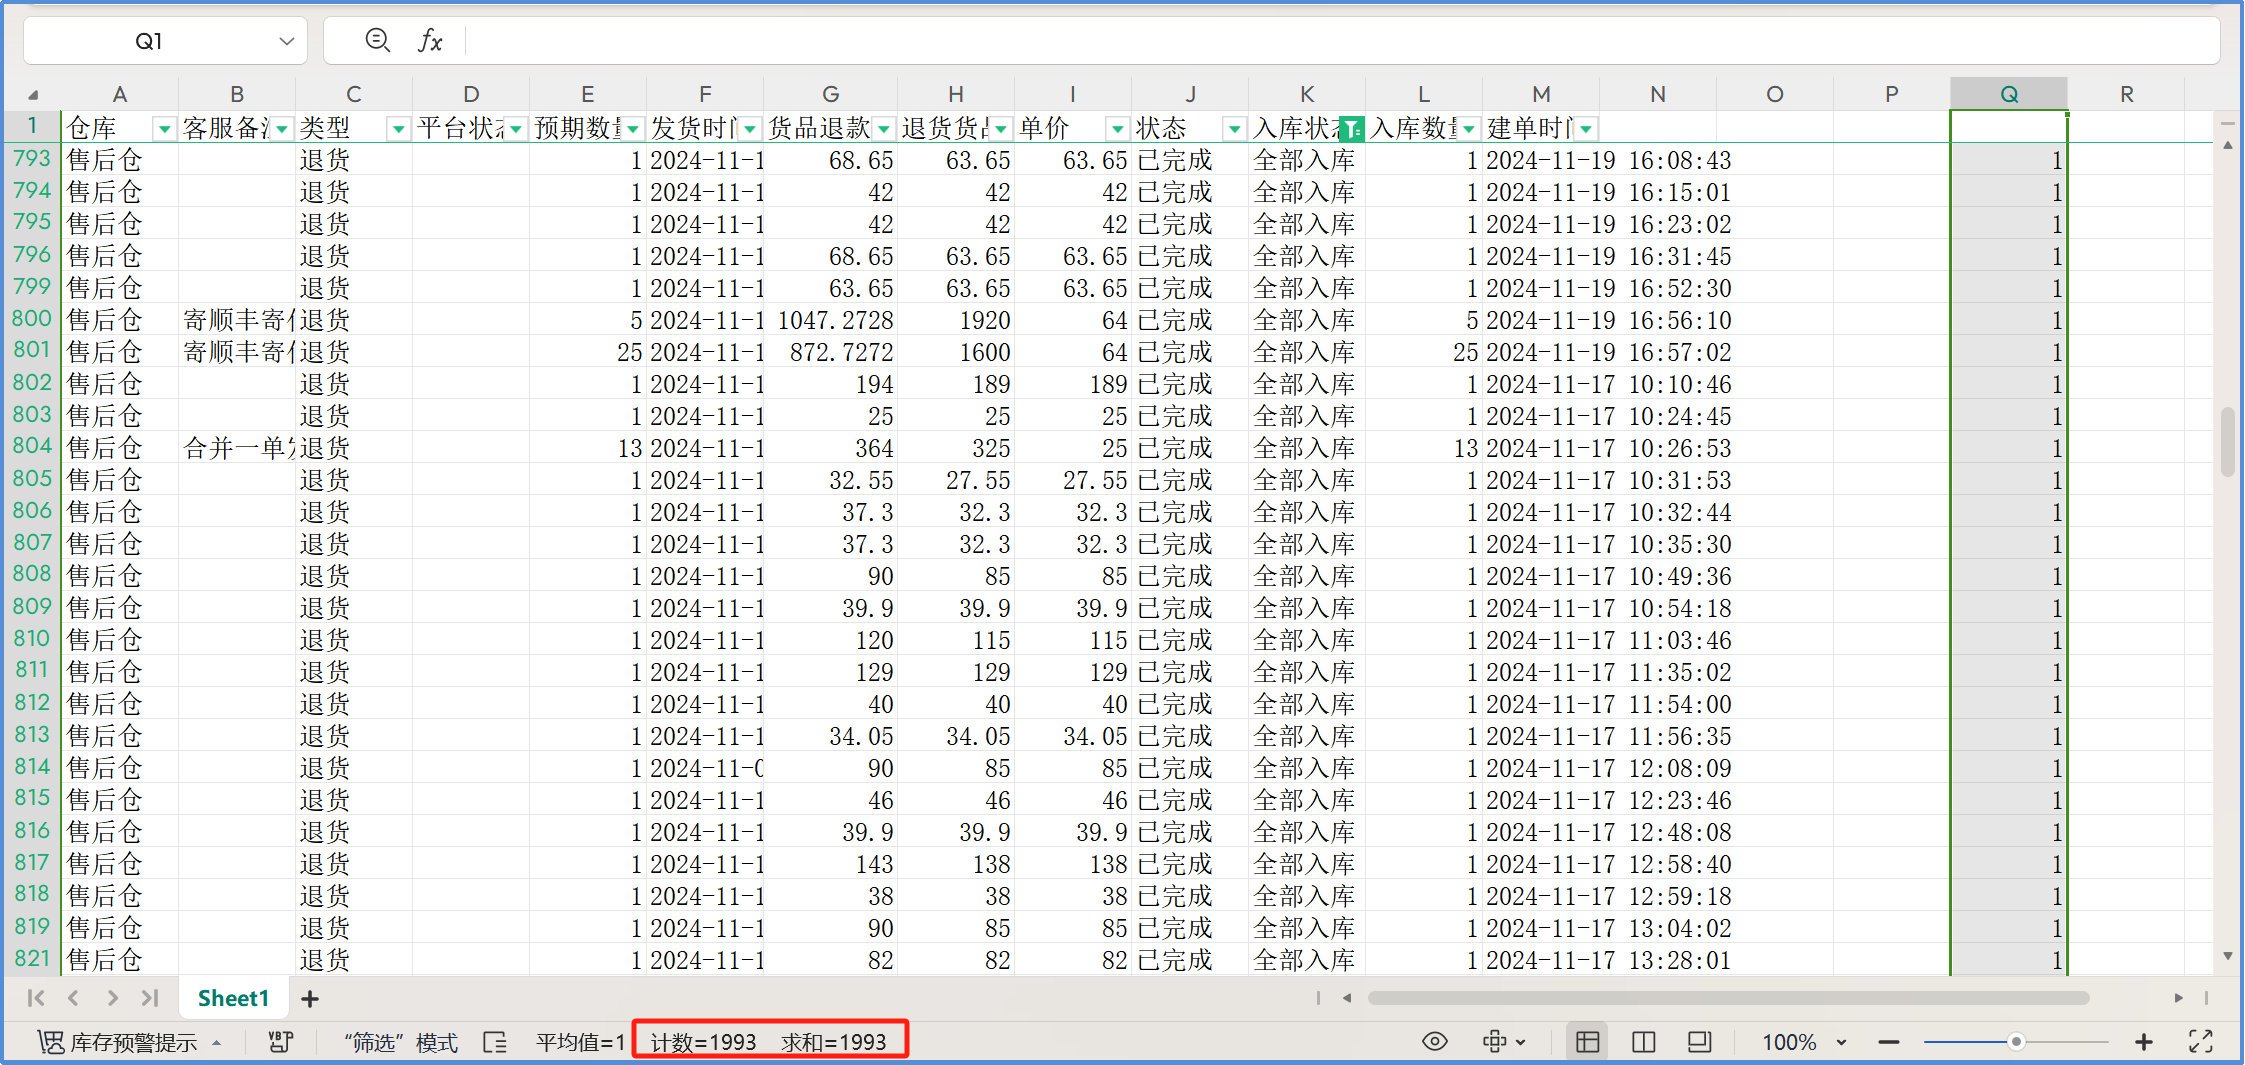Viewport: 2245px width, 1065px height.
Task: Select column G header
Action: [x=831, y=94]
